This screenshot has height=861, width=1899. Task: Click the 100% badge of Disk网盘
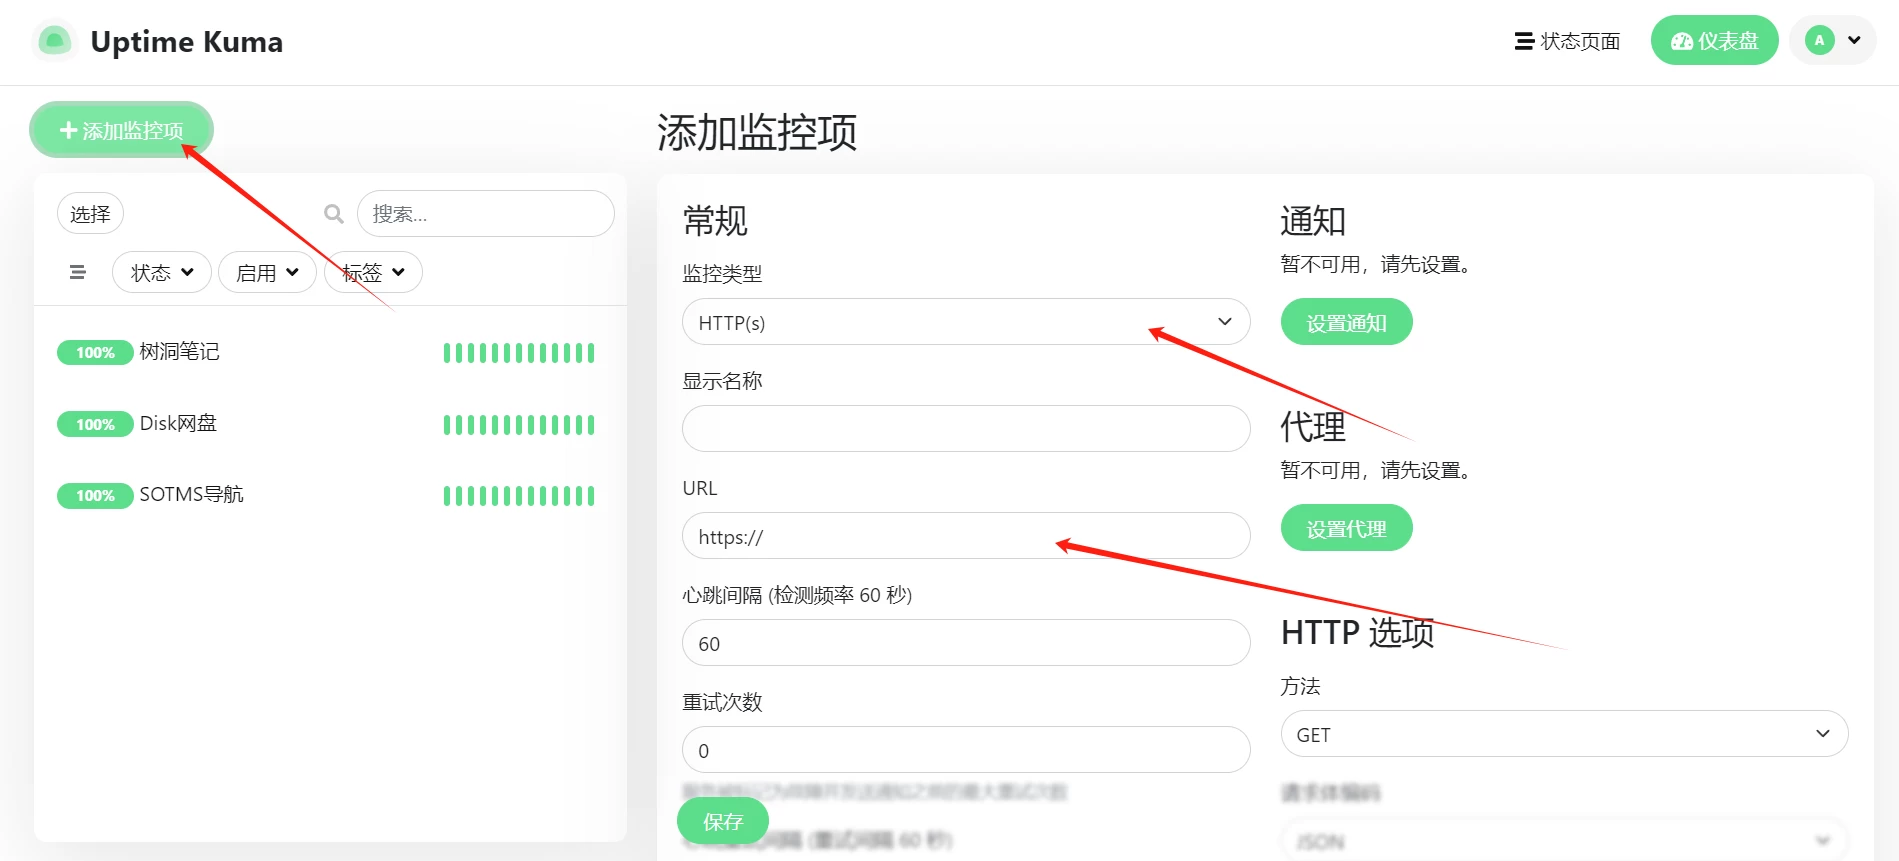95,425
